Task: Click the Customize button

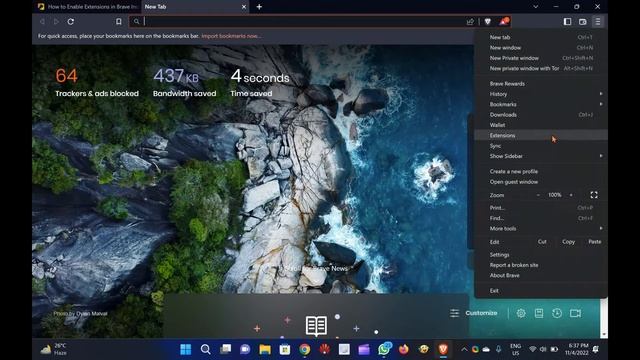Action: coord(473,313)
